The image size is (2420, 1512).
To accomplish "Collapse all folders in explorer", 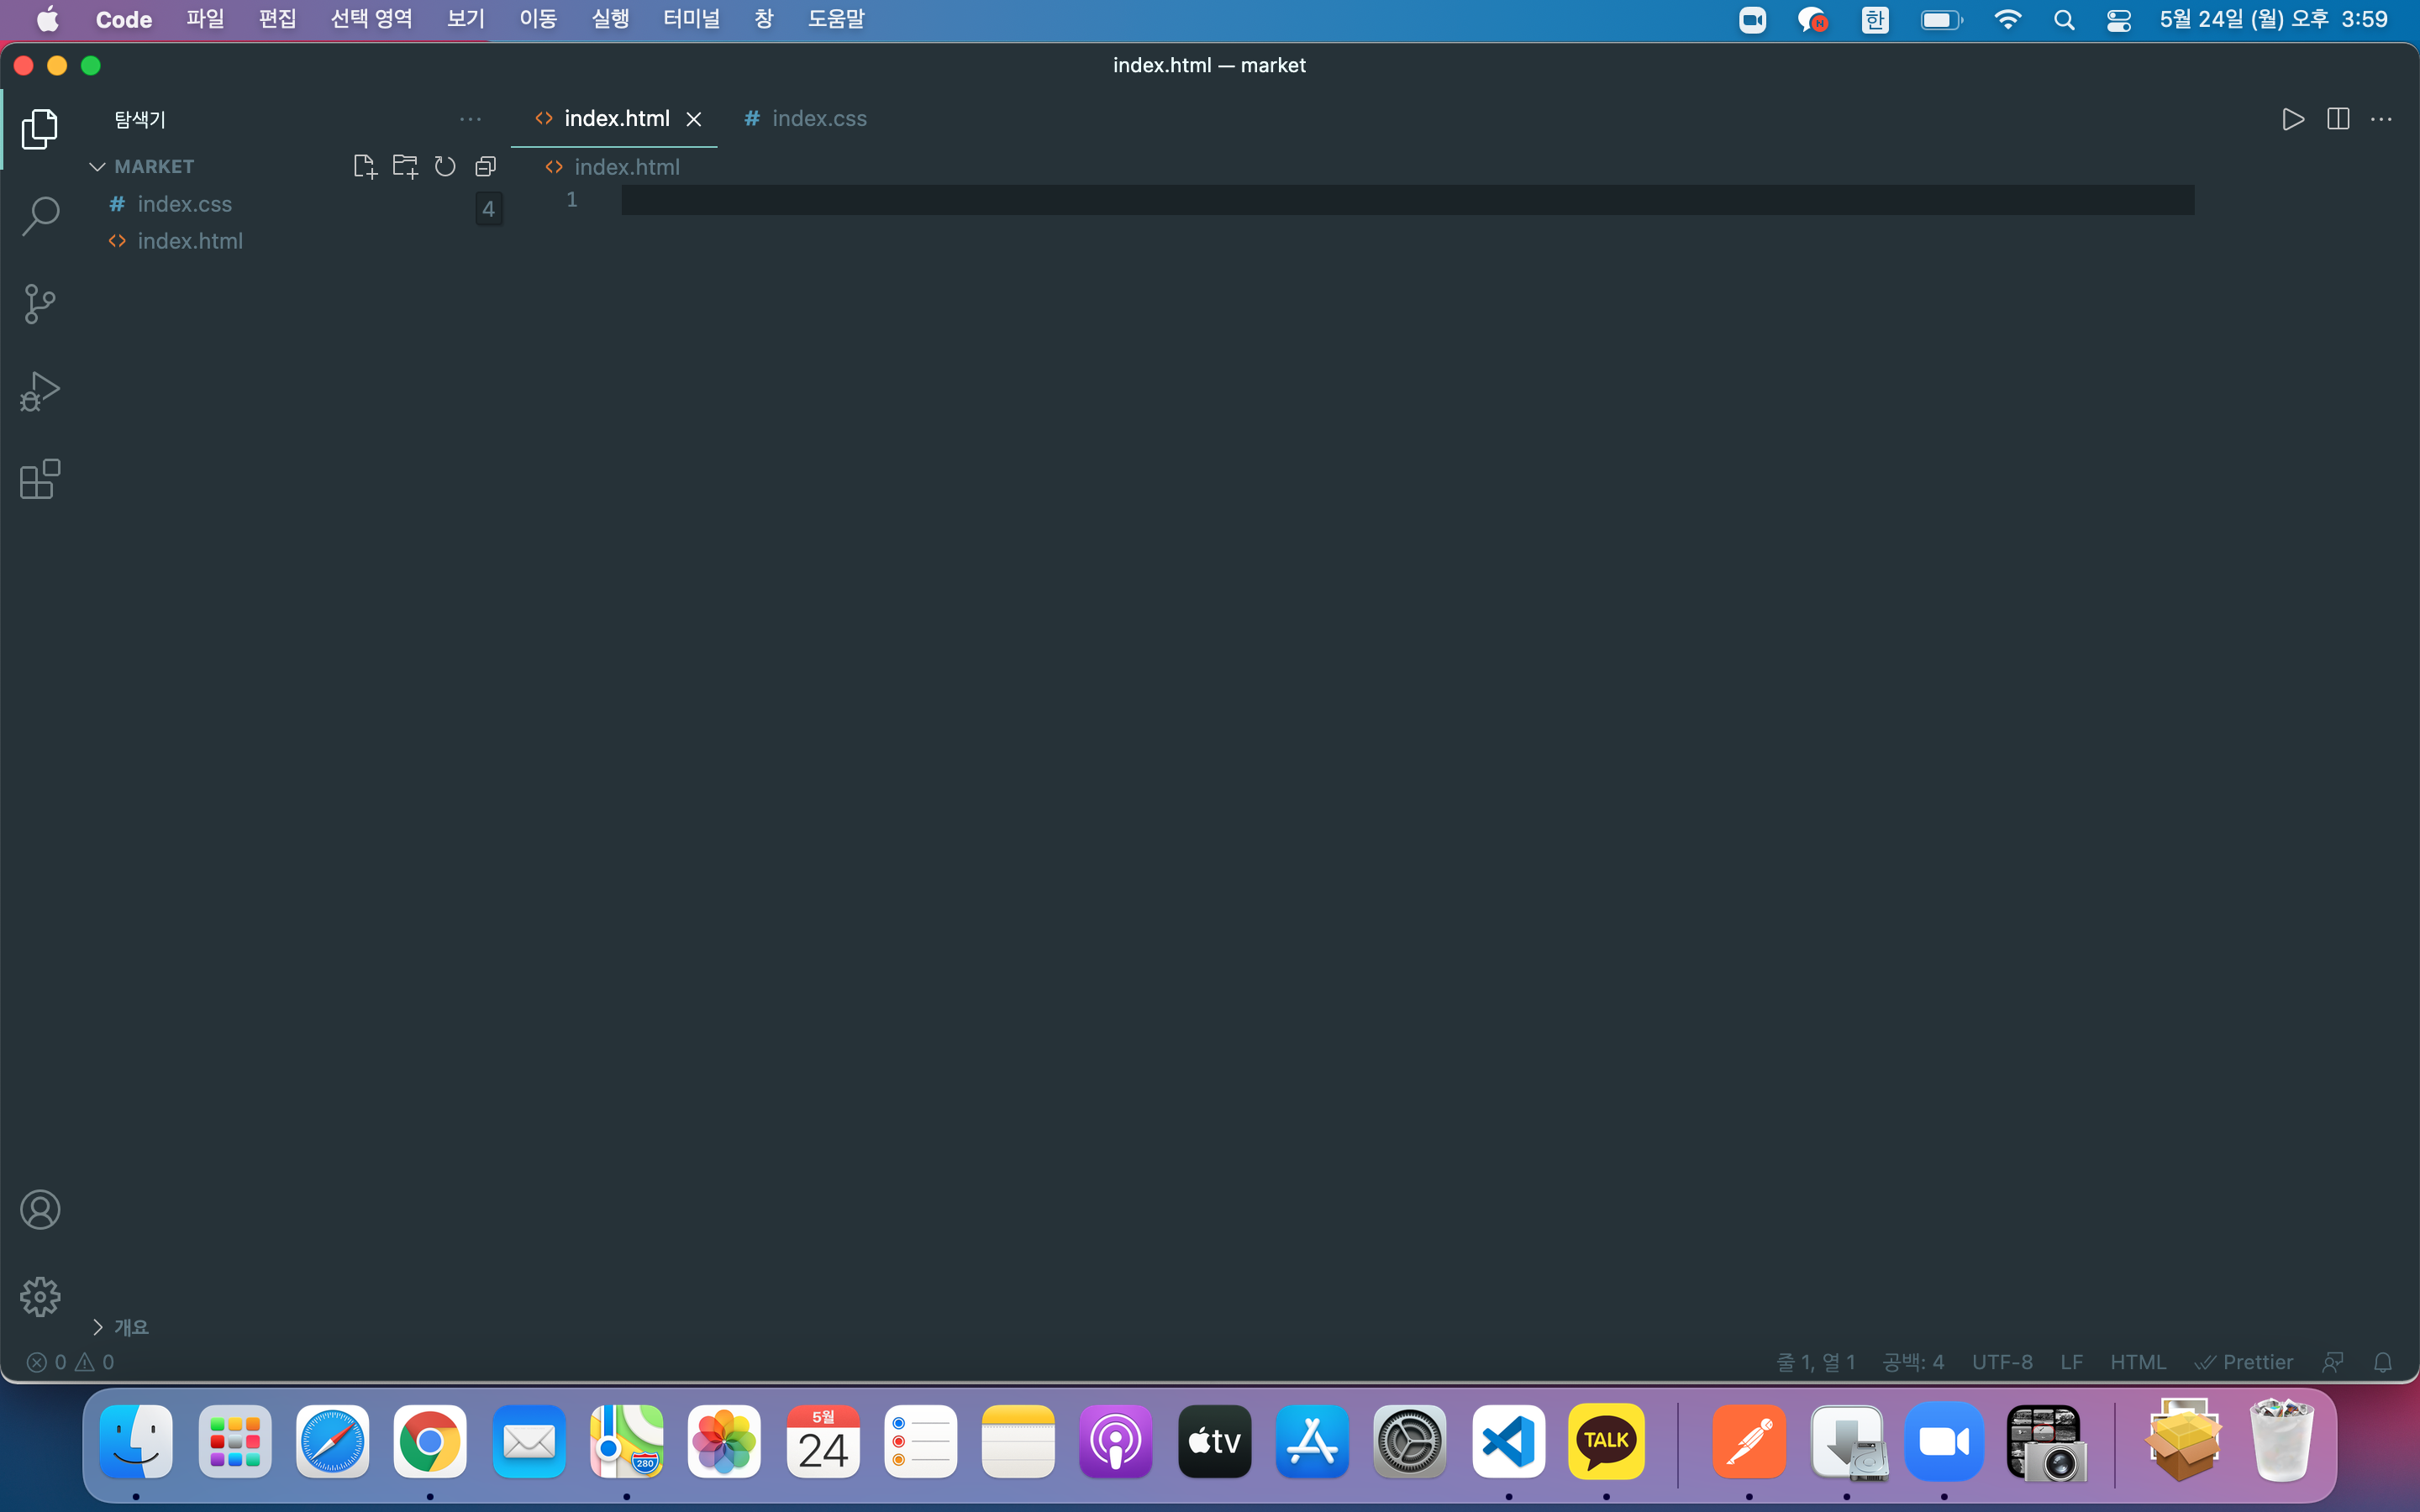I will click(x=486, y=166).
